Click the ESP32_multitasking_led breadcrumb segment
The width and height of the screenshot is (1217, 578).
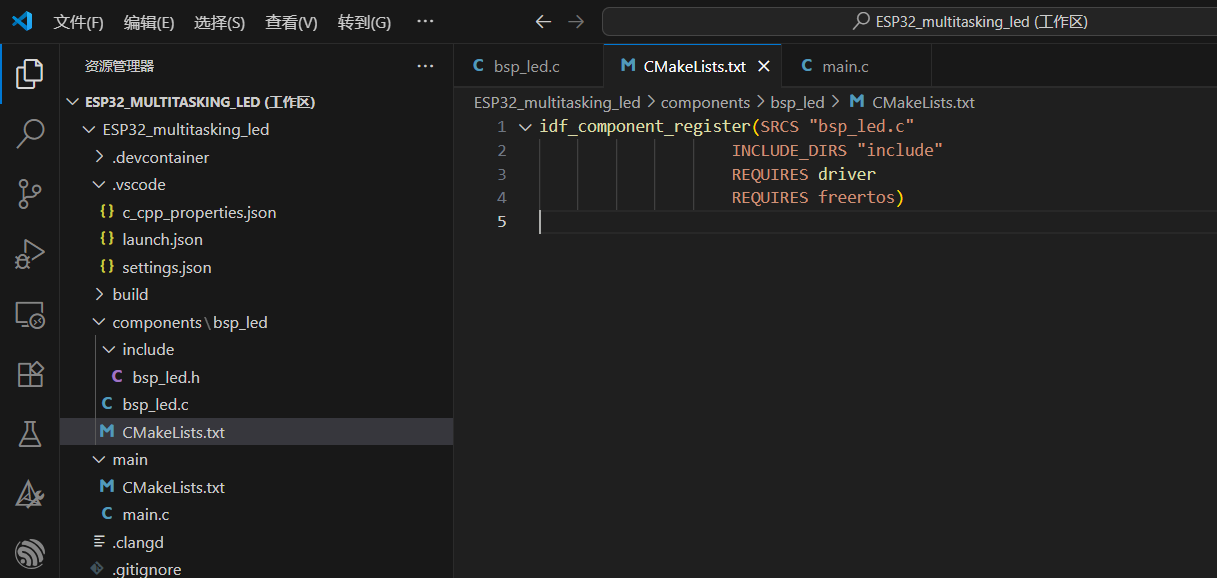[x=557, y=102]
